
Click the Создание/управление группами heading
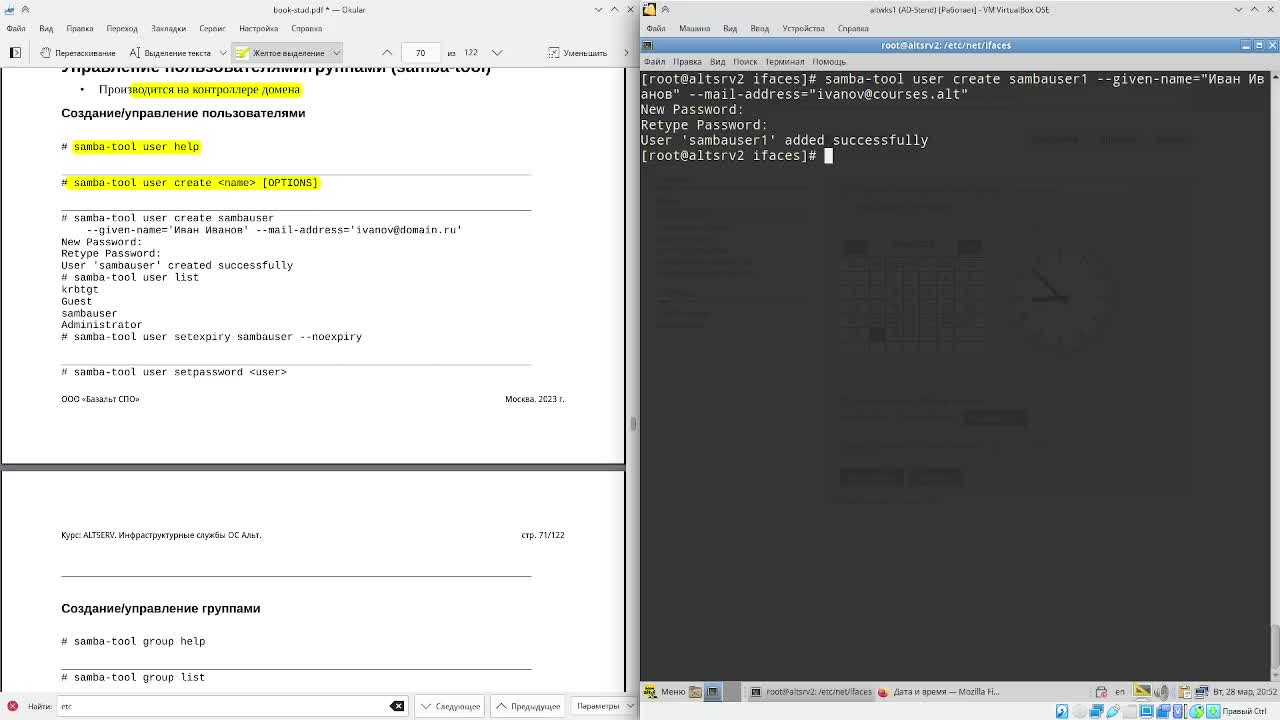point(160,608)
